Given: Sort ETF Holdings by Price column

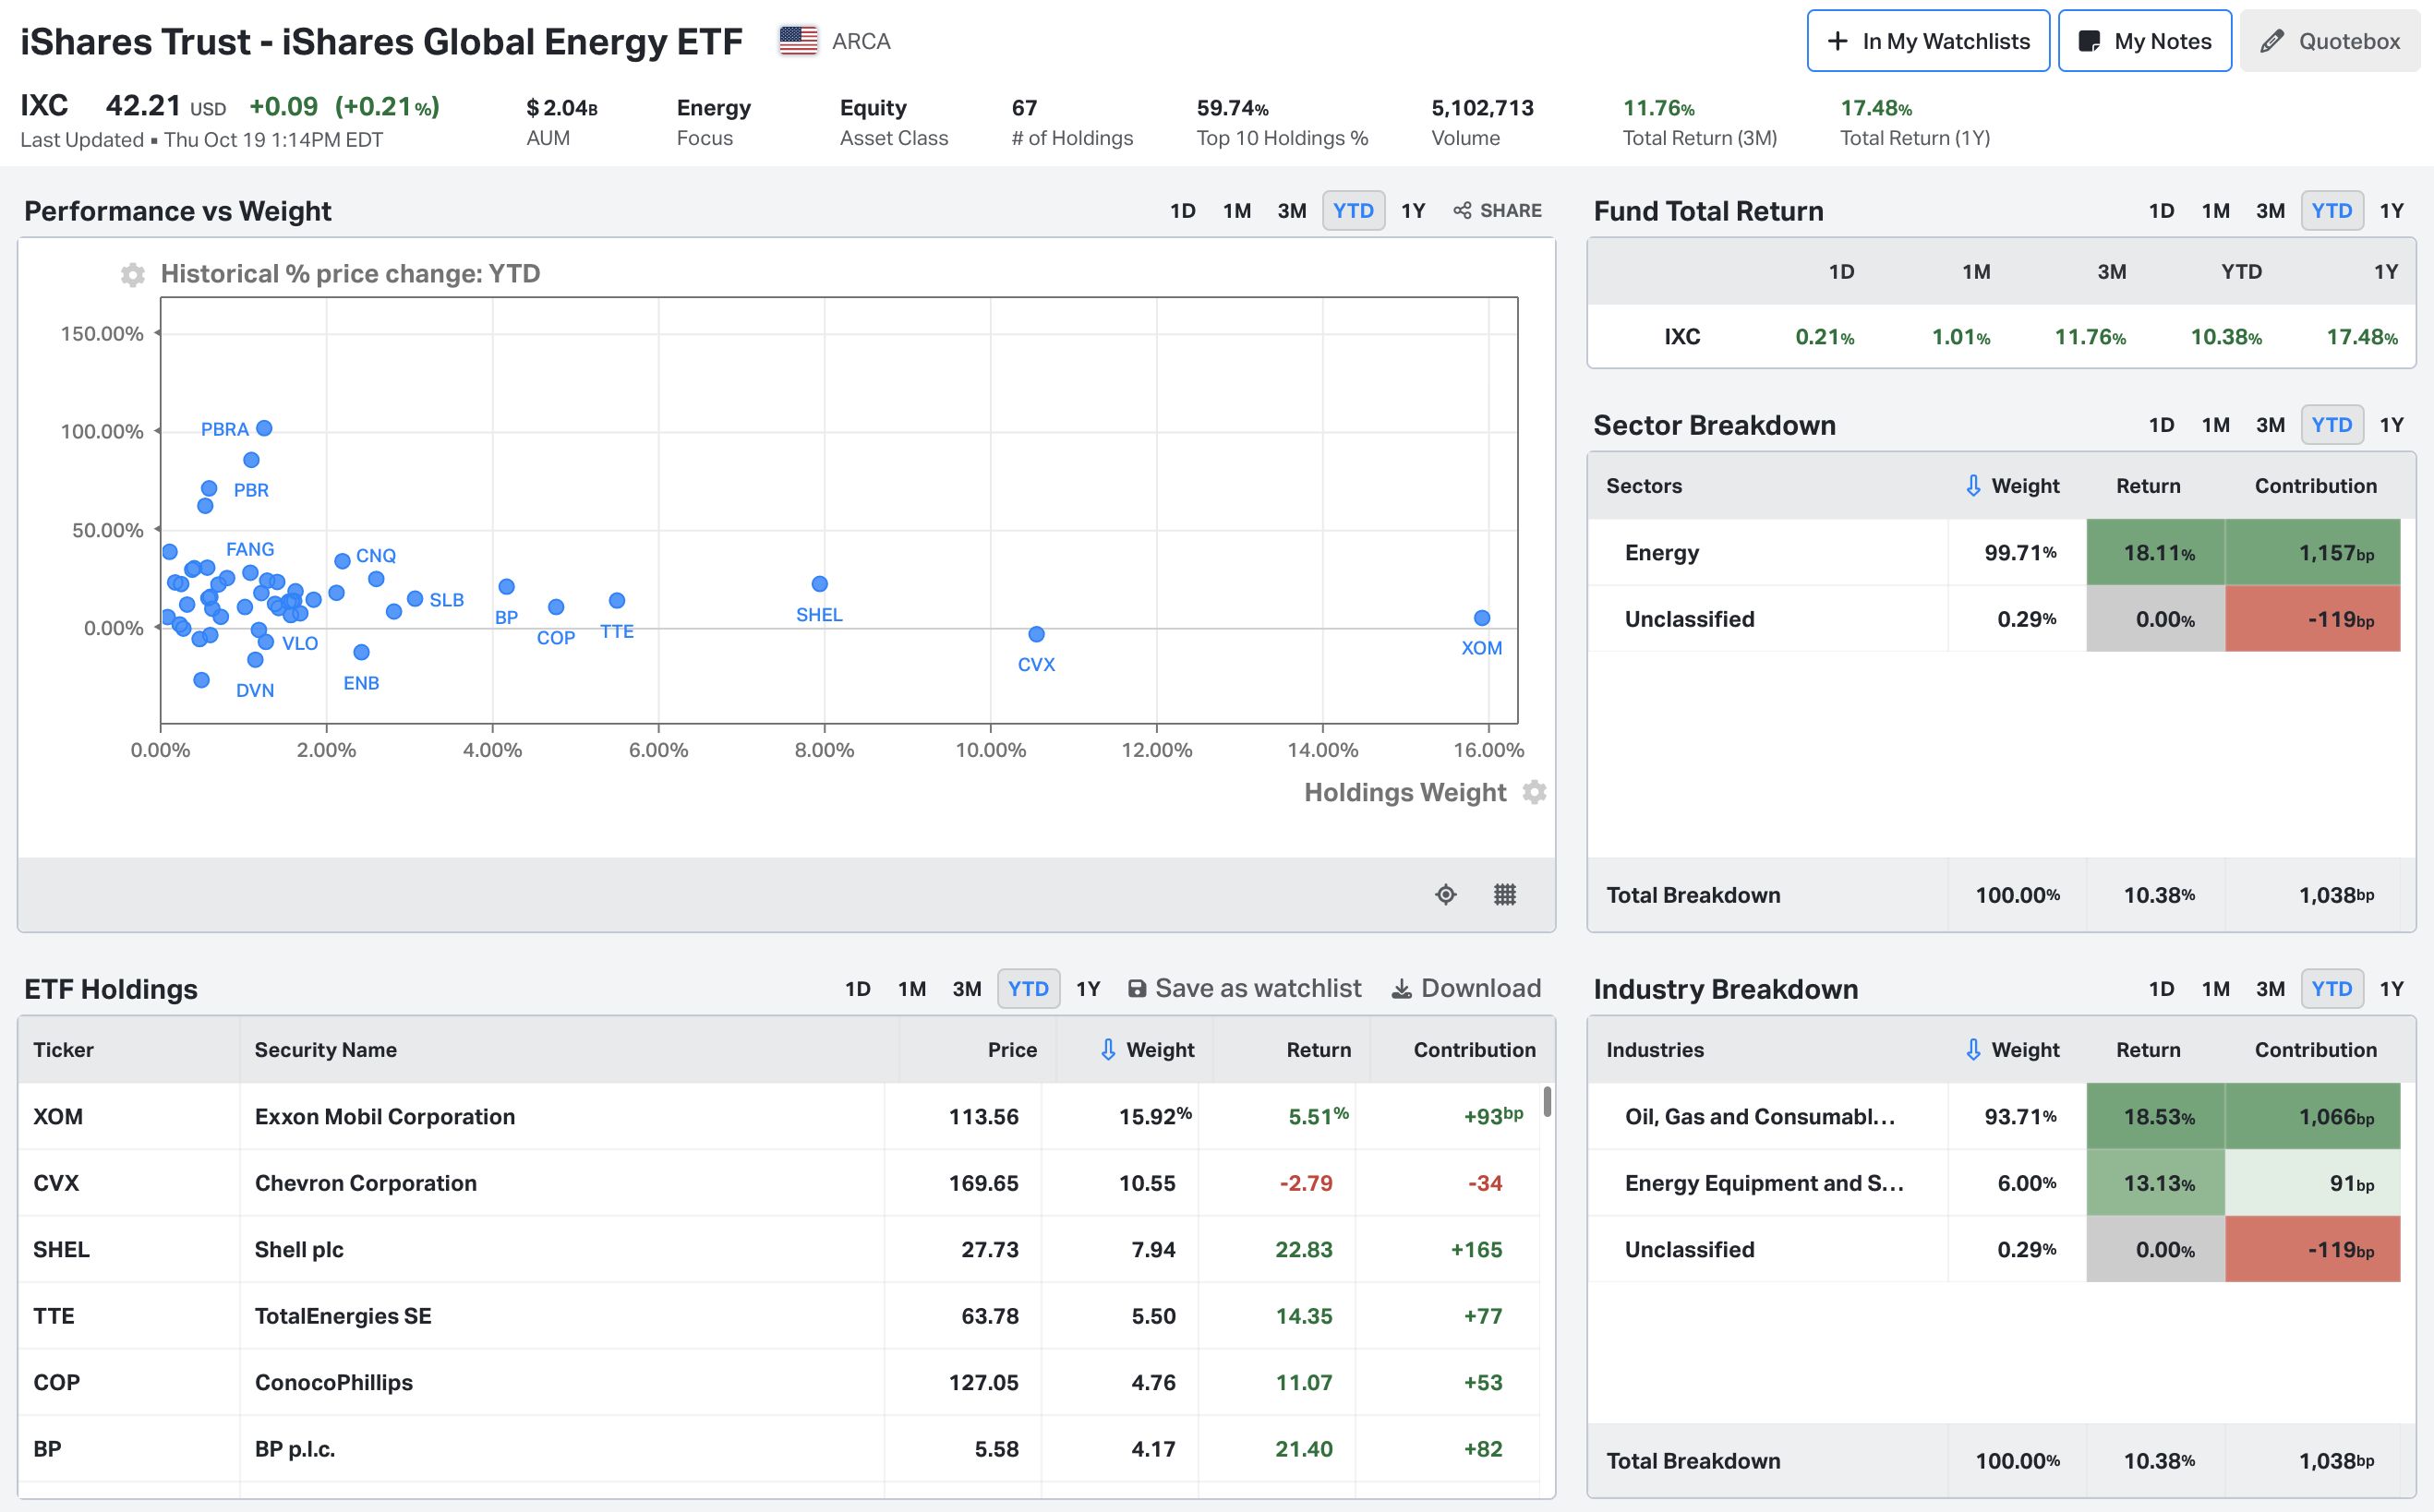Looking at the screenshot, I should [1012, 1049].
